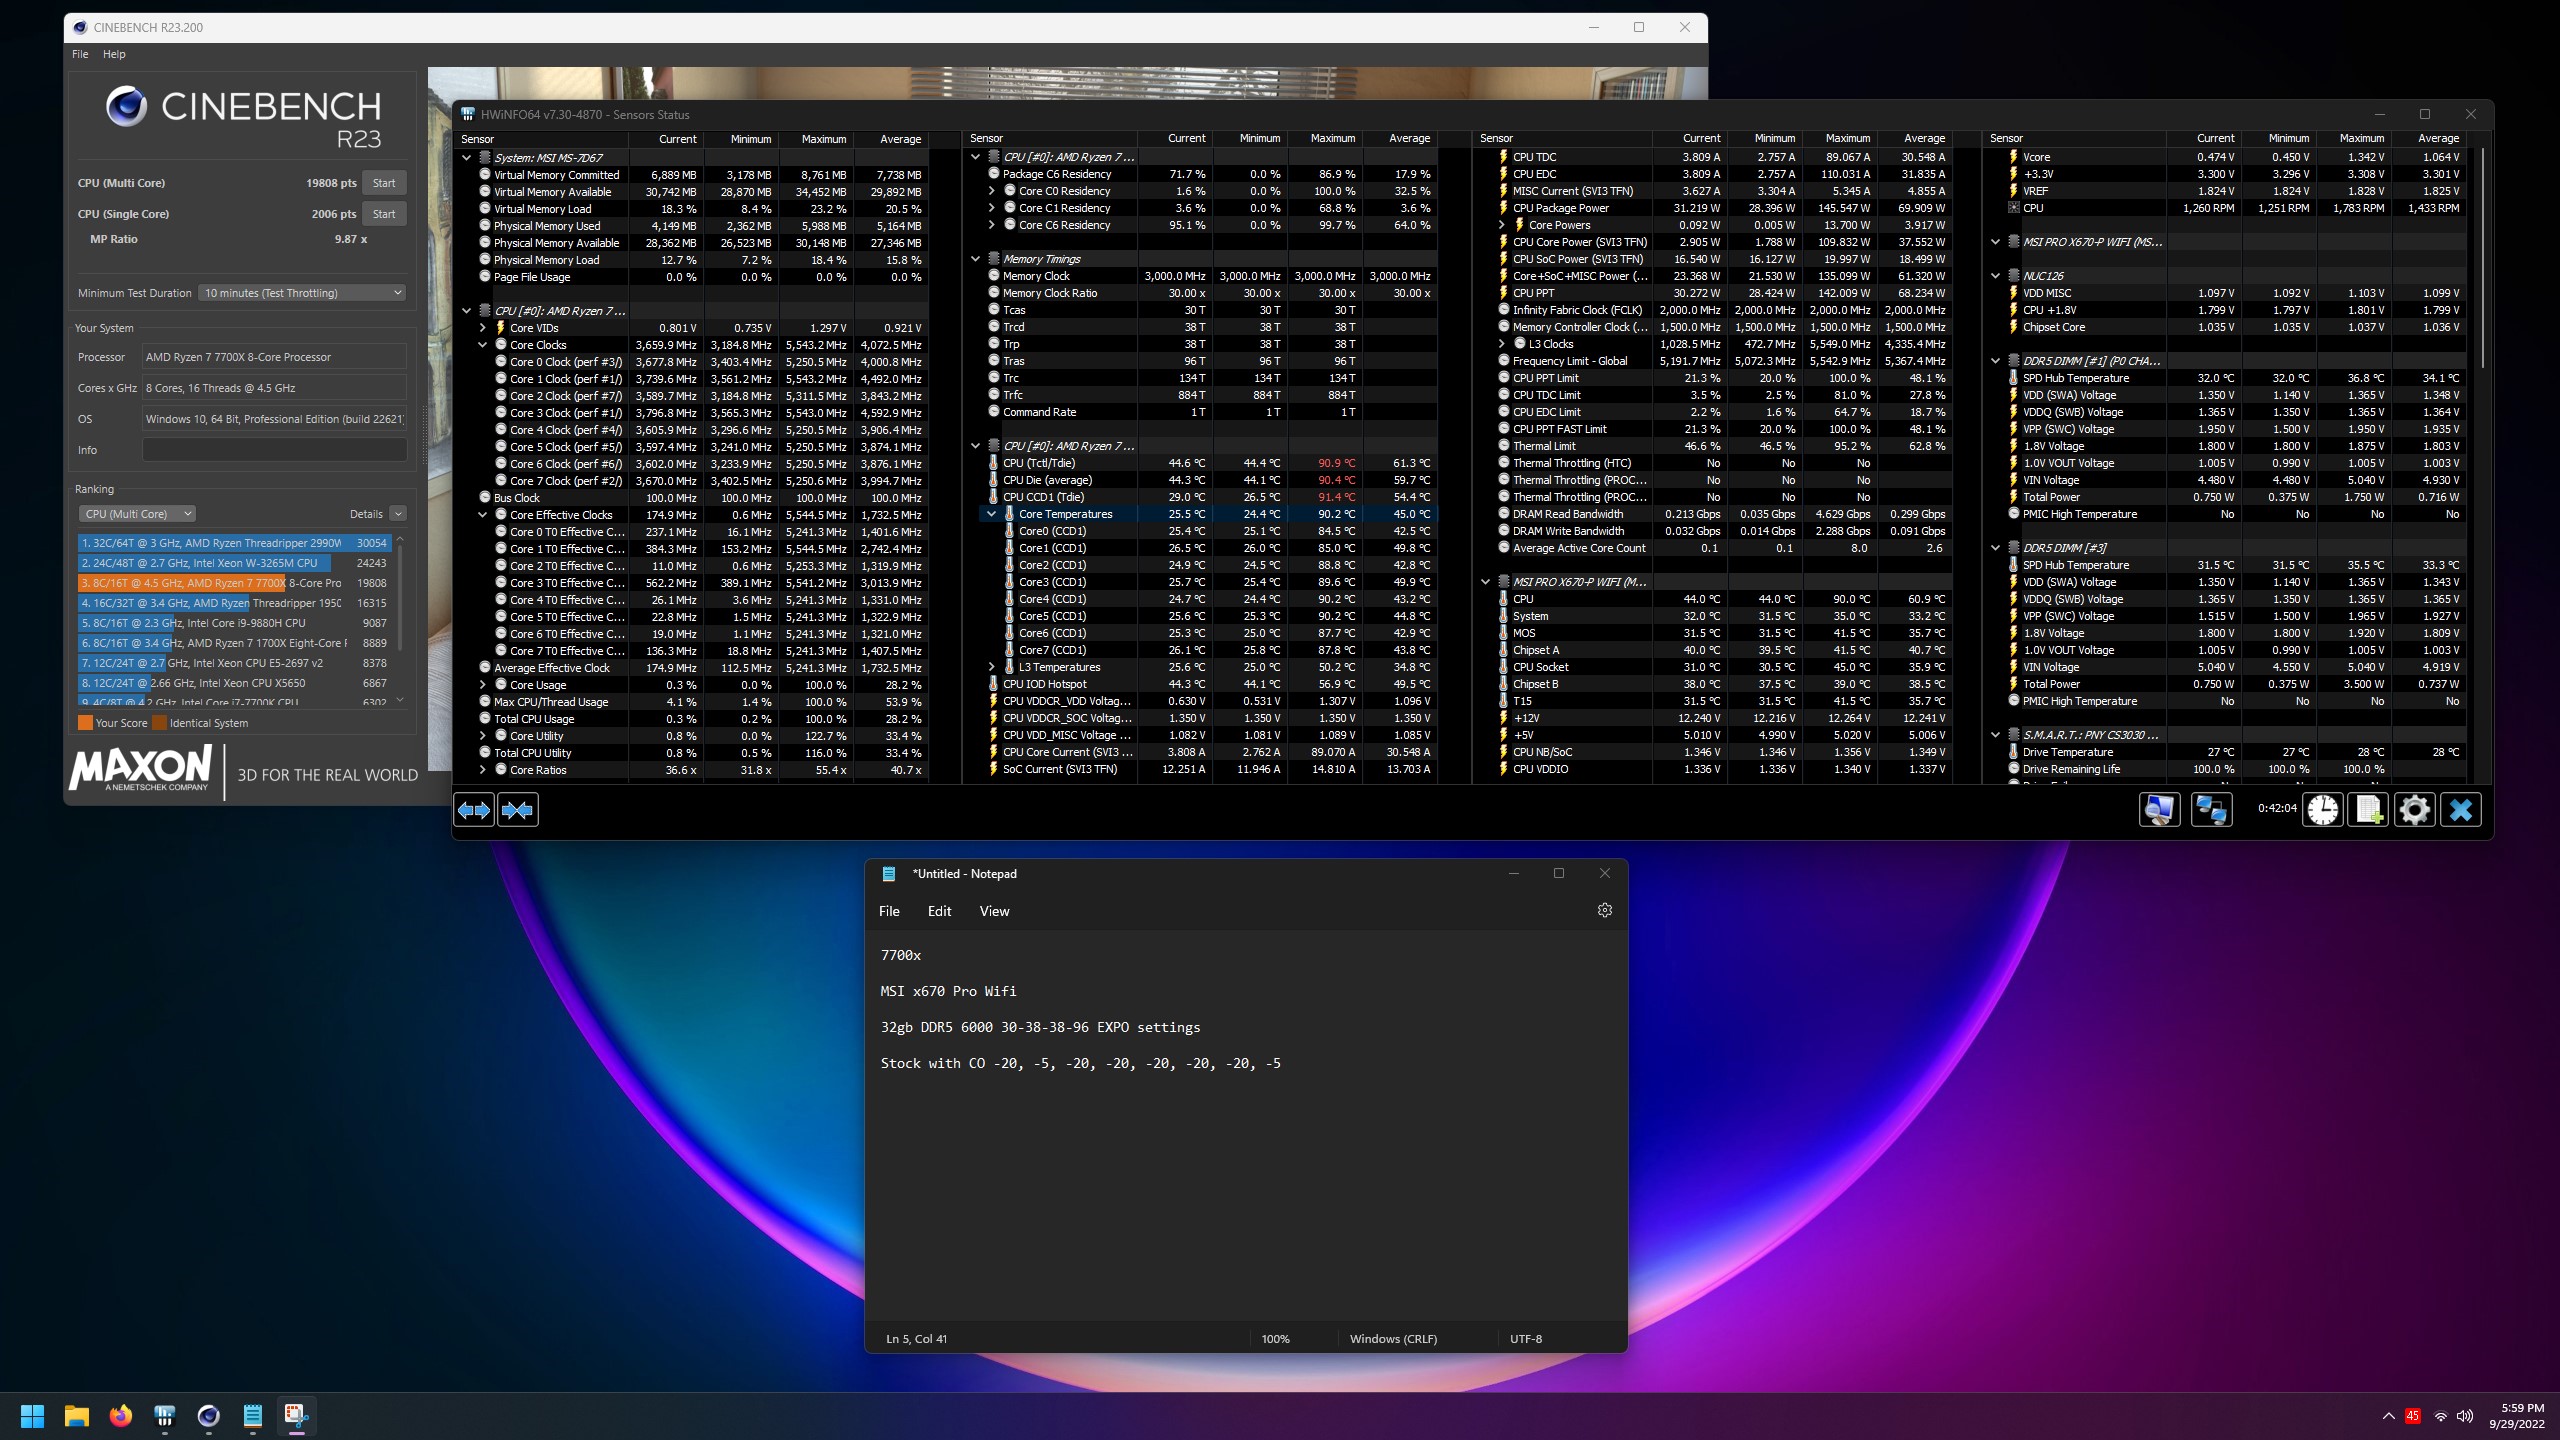Open HWiNFO network remote monitoring icon
Image resolution: width=2560 pixels, height=1440 pixels.
pos(2211,810)
